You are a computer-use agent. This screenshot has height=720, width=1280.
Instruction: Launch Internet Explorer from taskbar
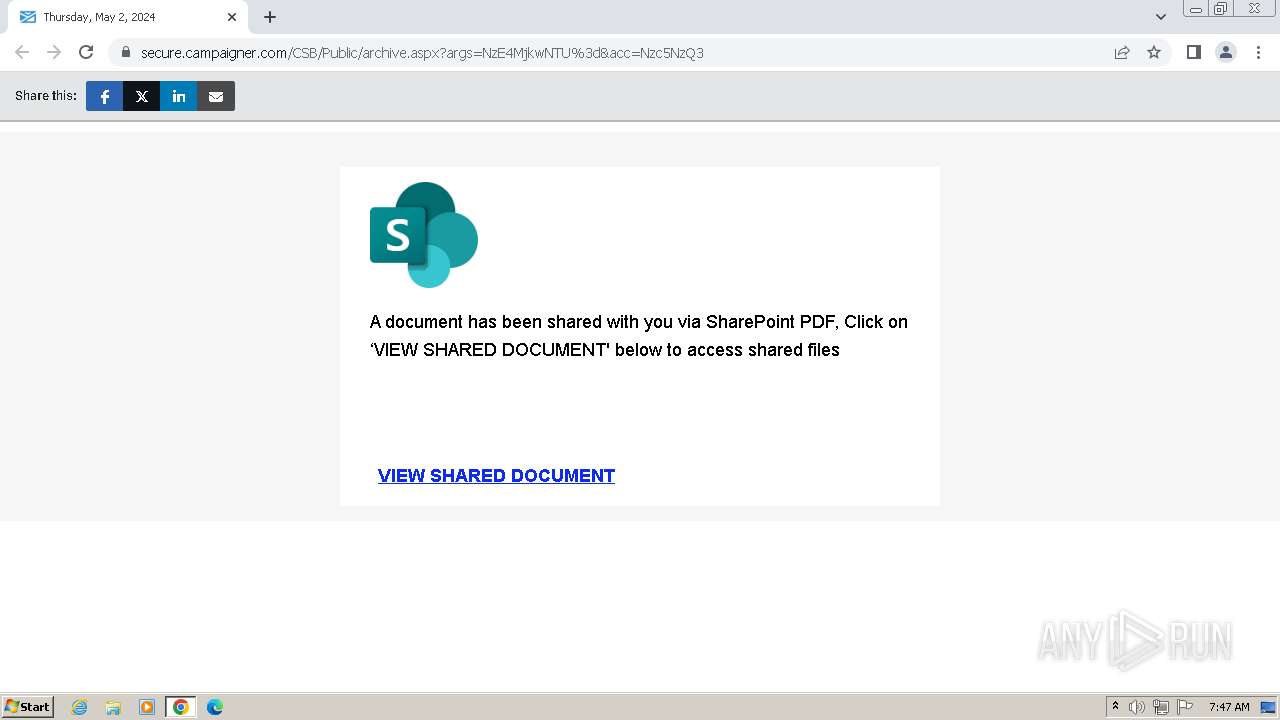click(x=80, y=707)
